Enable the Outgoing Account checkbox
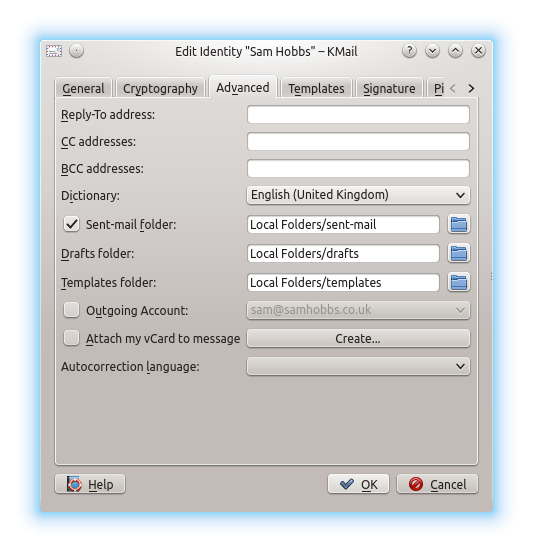533x552 pixels. coord(71,310)
